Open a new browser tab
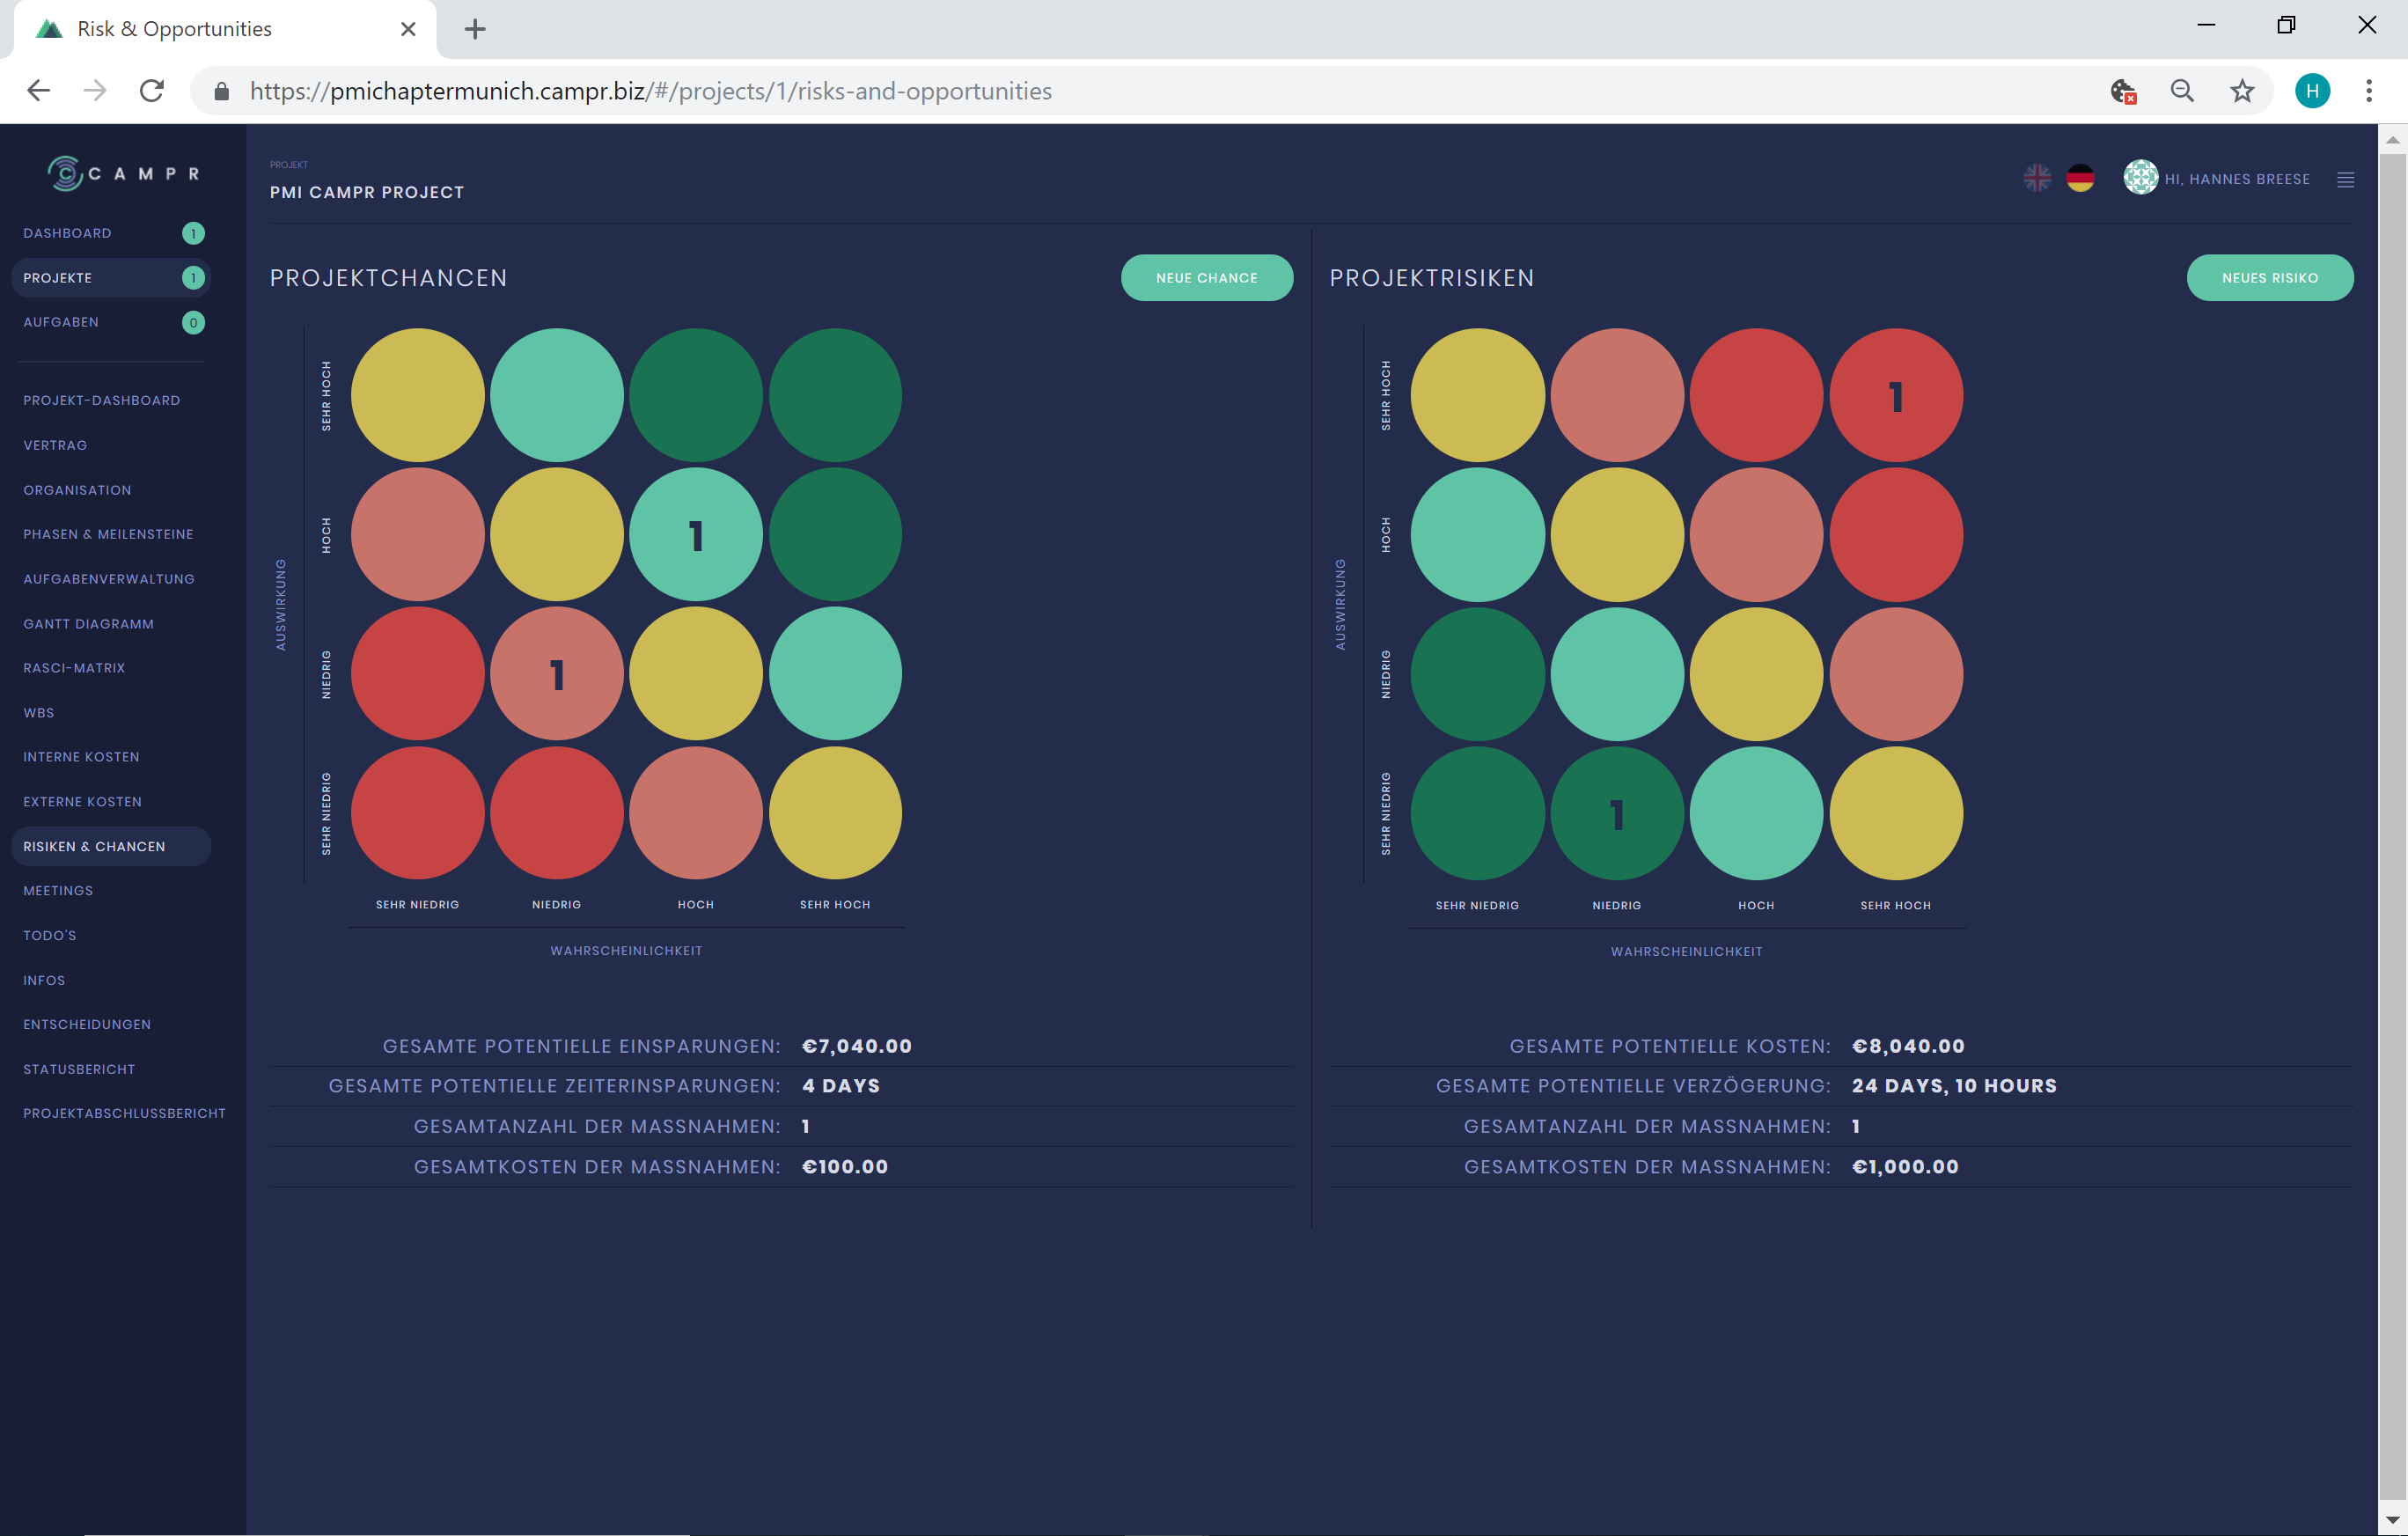Viewport: 2408px width, 1536px height. pyautogui.click(x=475, y=29)
